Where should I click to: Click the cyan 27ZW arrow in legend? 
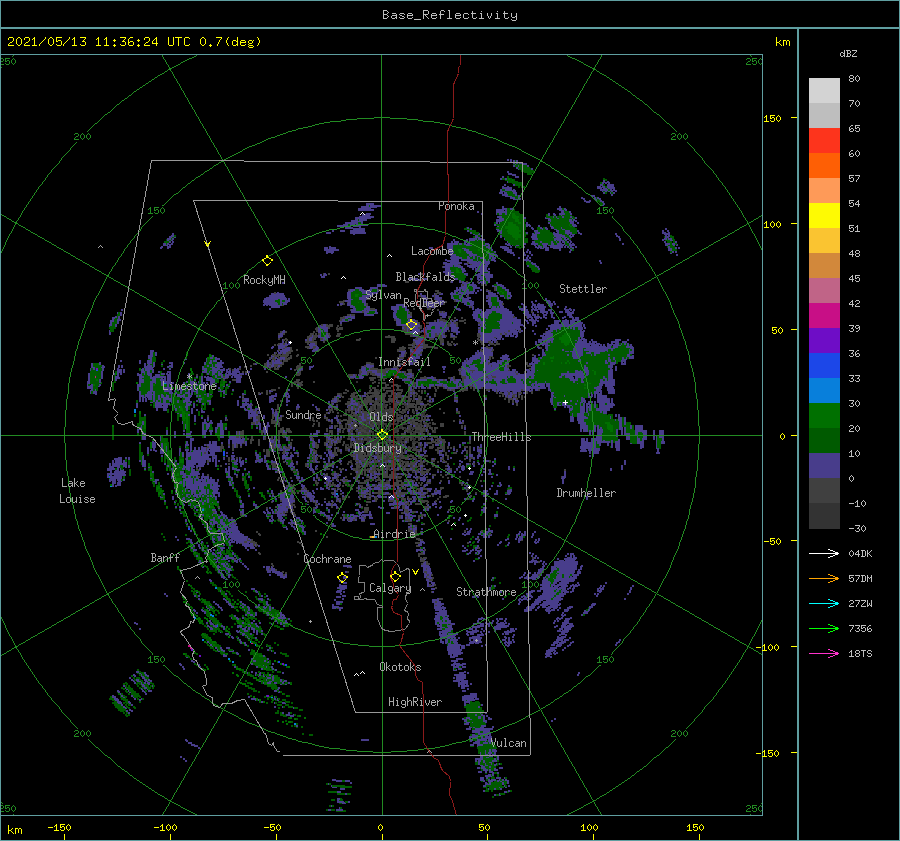coord(824,603)
